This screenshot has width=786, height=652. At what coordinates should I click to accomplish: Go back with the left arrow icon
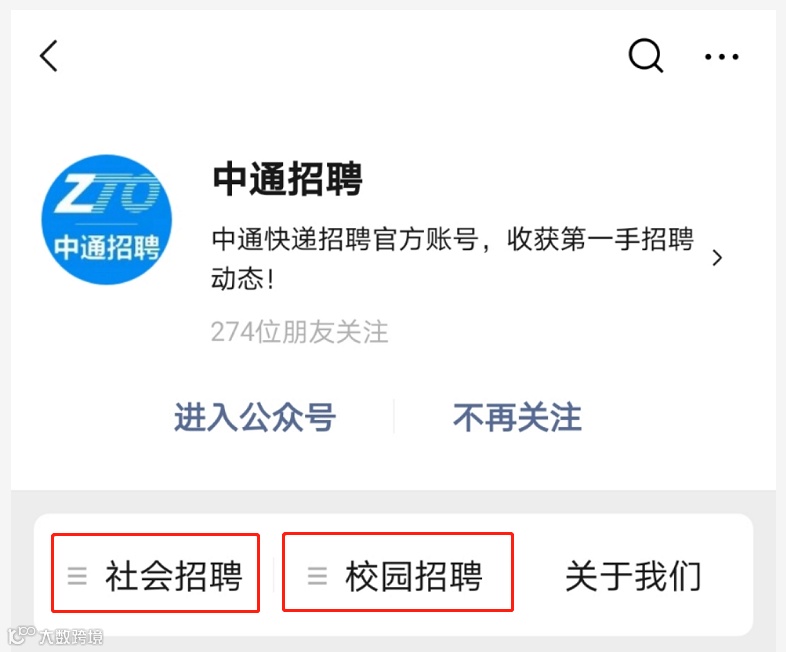pos(49,56)
